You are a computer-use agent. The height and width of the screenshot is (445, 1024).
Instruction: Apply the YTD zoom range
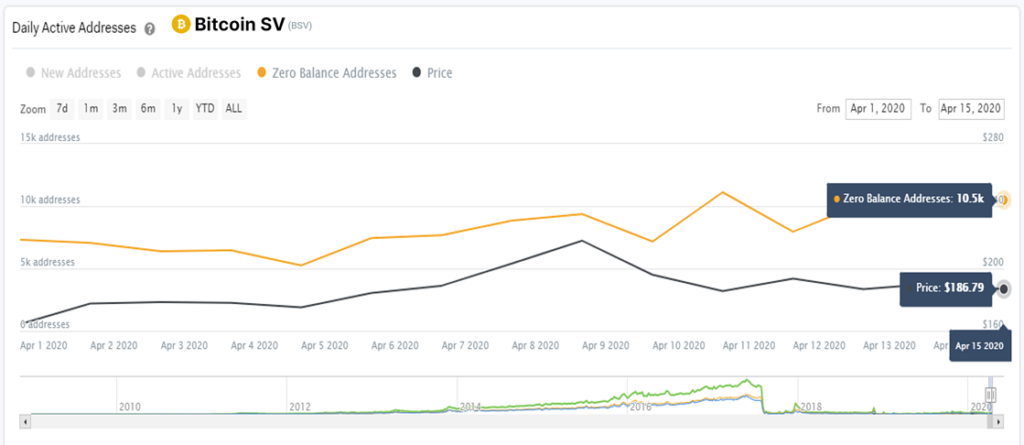tap(205, 109)
